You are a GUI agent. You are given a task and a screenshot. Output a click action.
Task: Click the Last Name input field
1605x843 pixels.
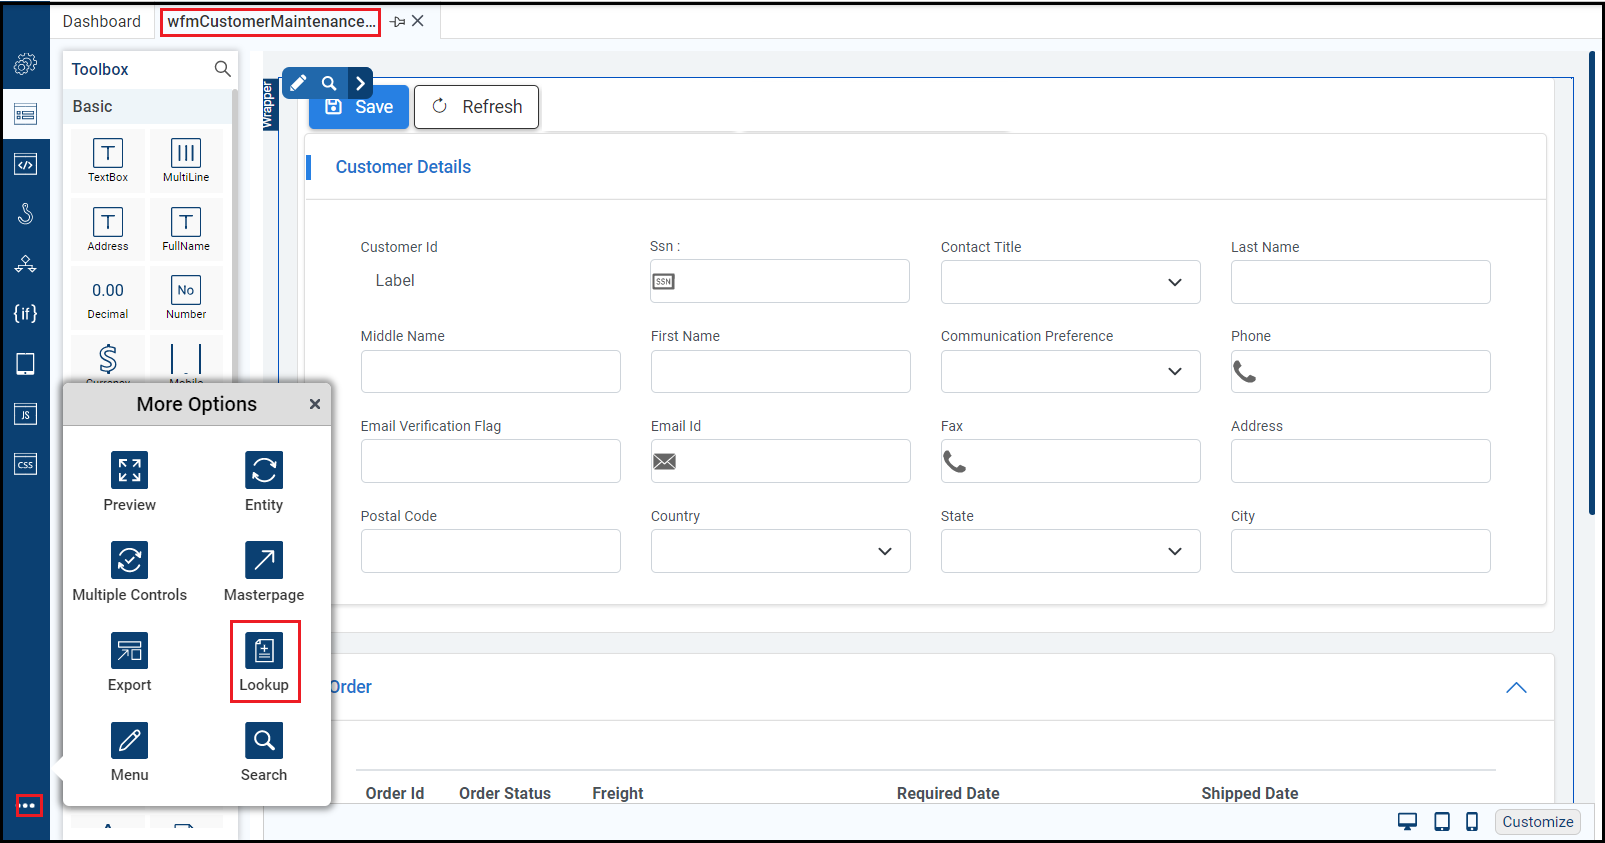1360,282
